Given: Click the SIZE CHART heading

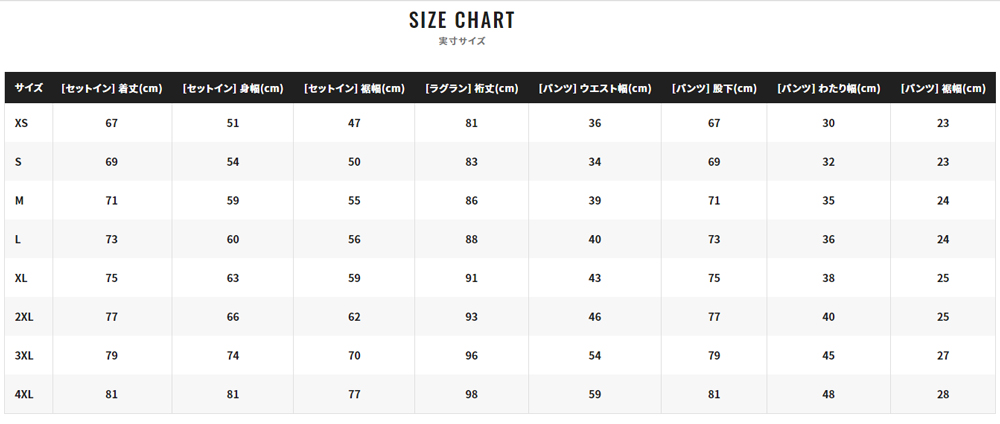Looking at the screenshot, I should (x=462, y=20).
